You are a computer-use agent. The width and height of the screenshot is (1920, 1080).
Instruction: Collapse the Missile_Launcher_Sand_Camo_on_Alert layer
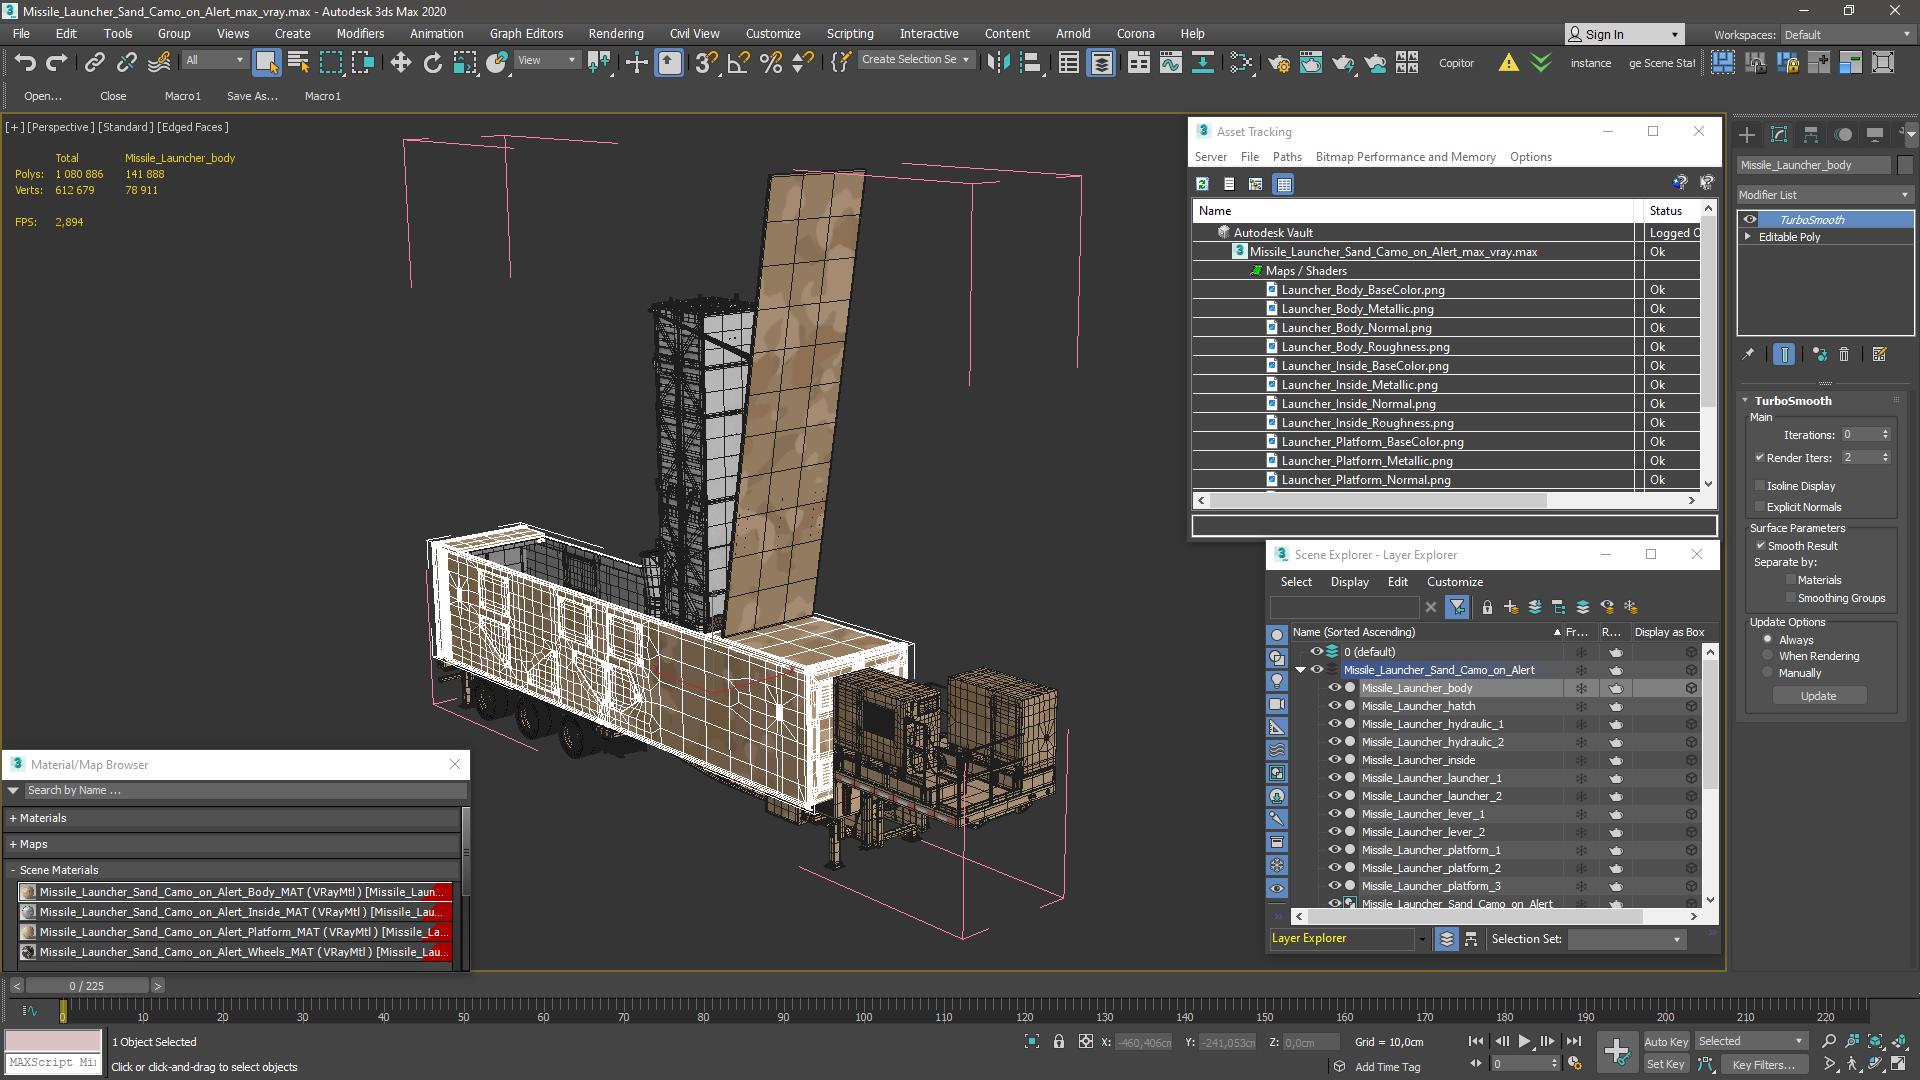(x=1301, y=670)
